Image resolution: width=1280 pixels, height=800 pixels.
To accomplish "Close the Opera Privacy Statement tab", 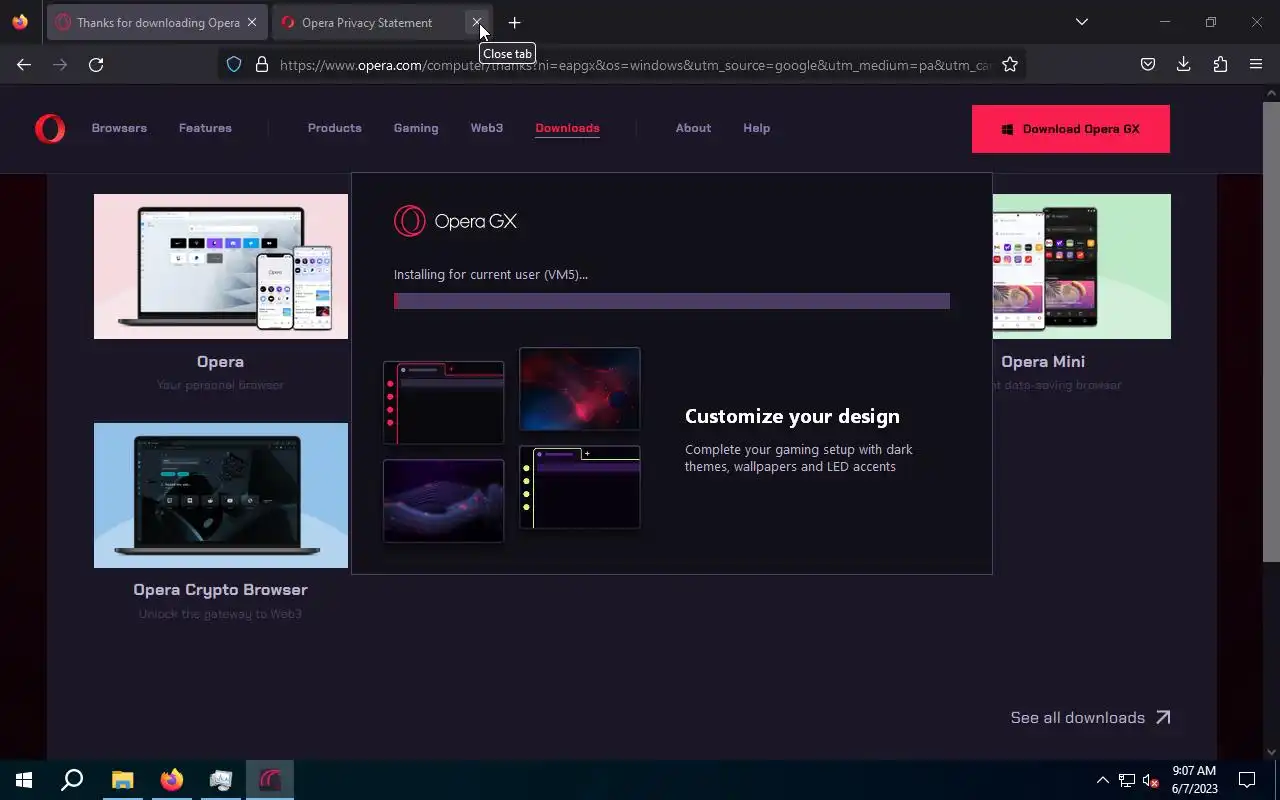I will tap(477, 22).
